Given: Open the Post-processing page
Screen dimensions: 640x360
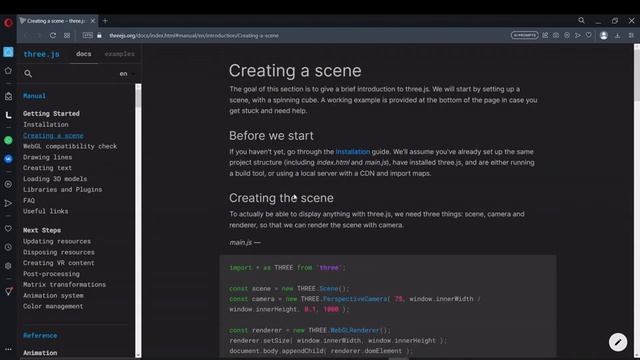Looking at the screenshot, I should click(51, 274).
